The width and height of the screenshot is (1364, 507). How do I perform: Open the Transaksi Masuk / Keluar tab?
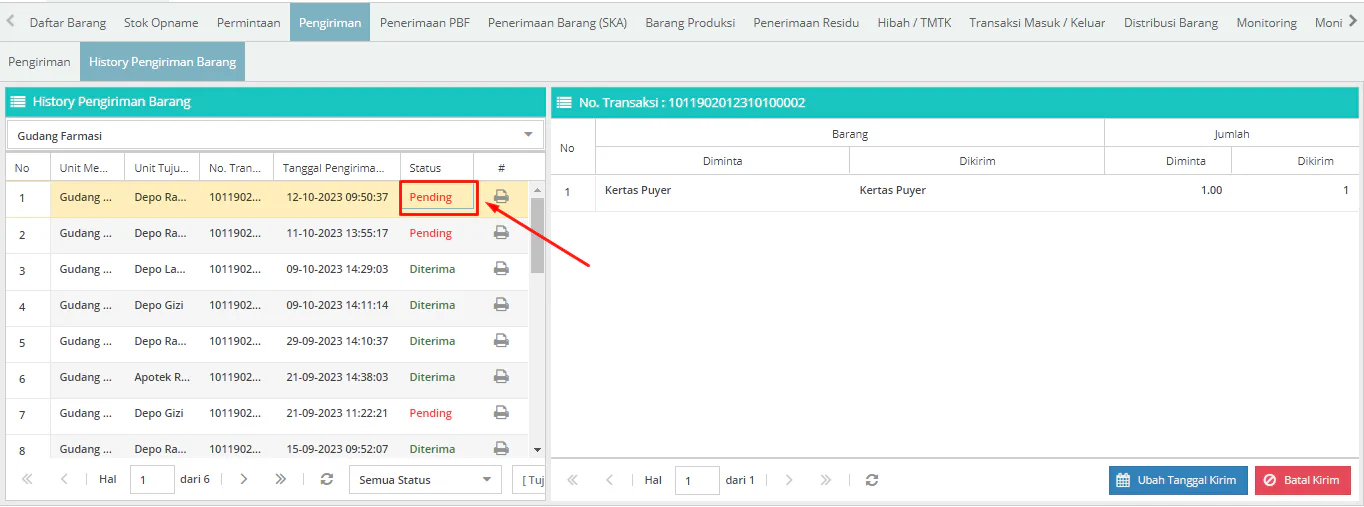pos(1037,22)
